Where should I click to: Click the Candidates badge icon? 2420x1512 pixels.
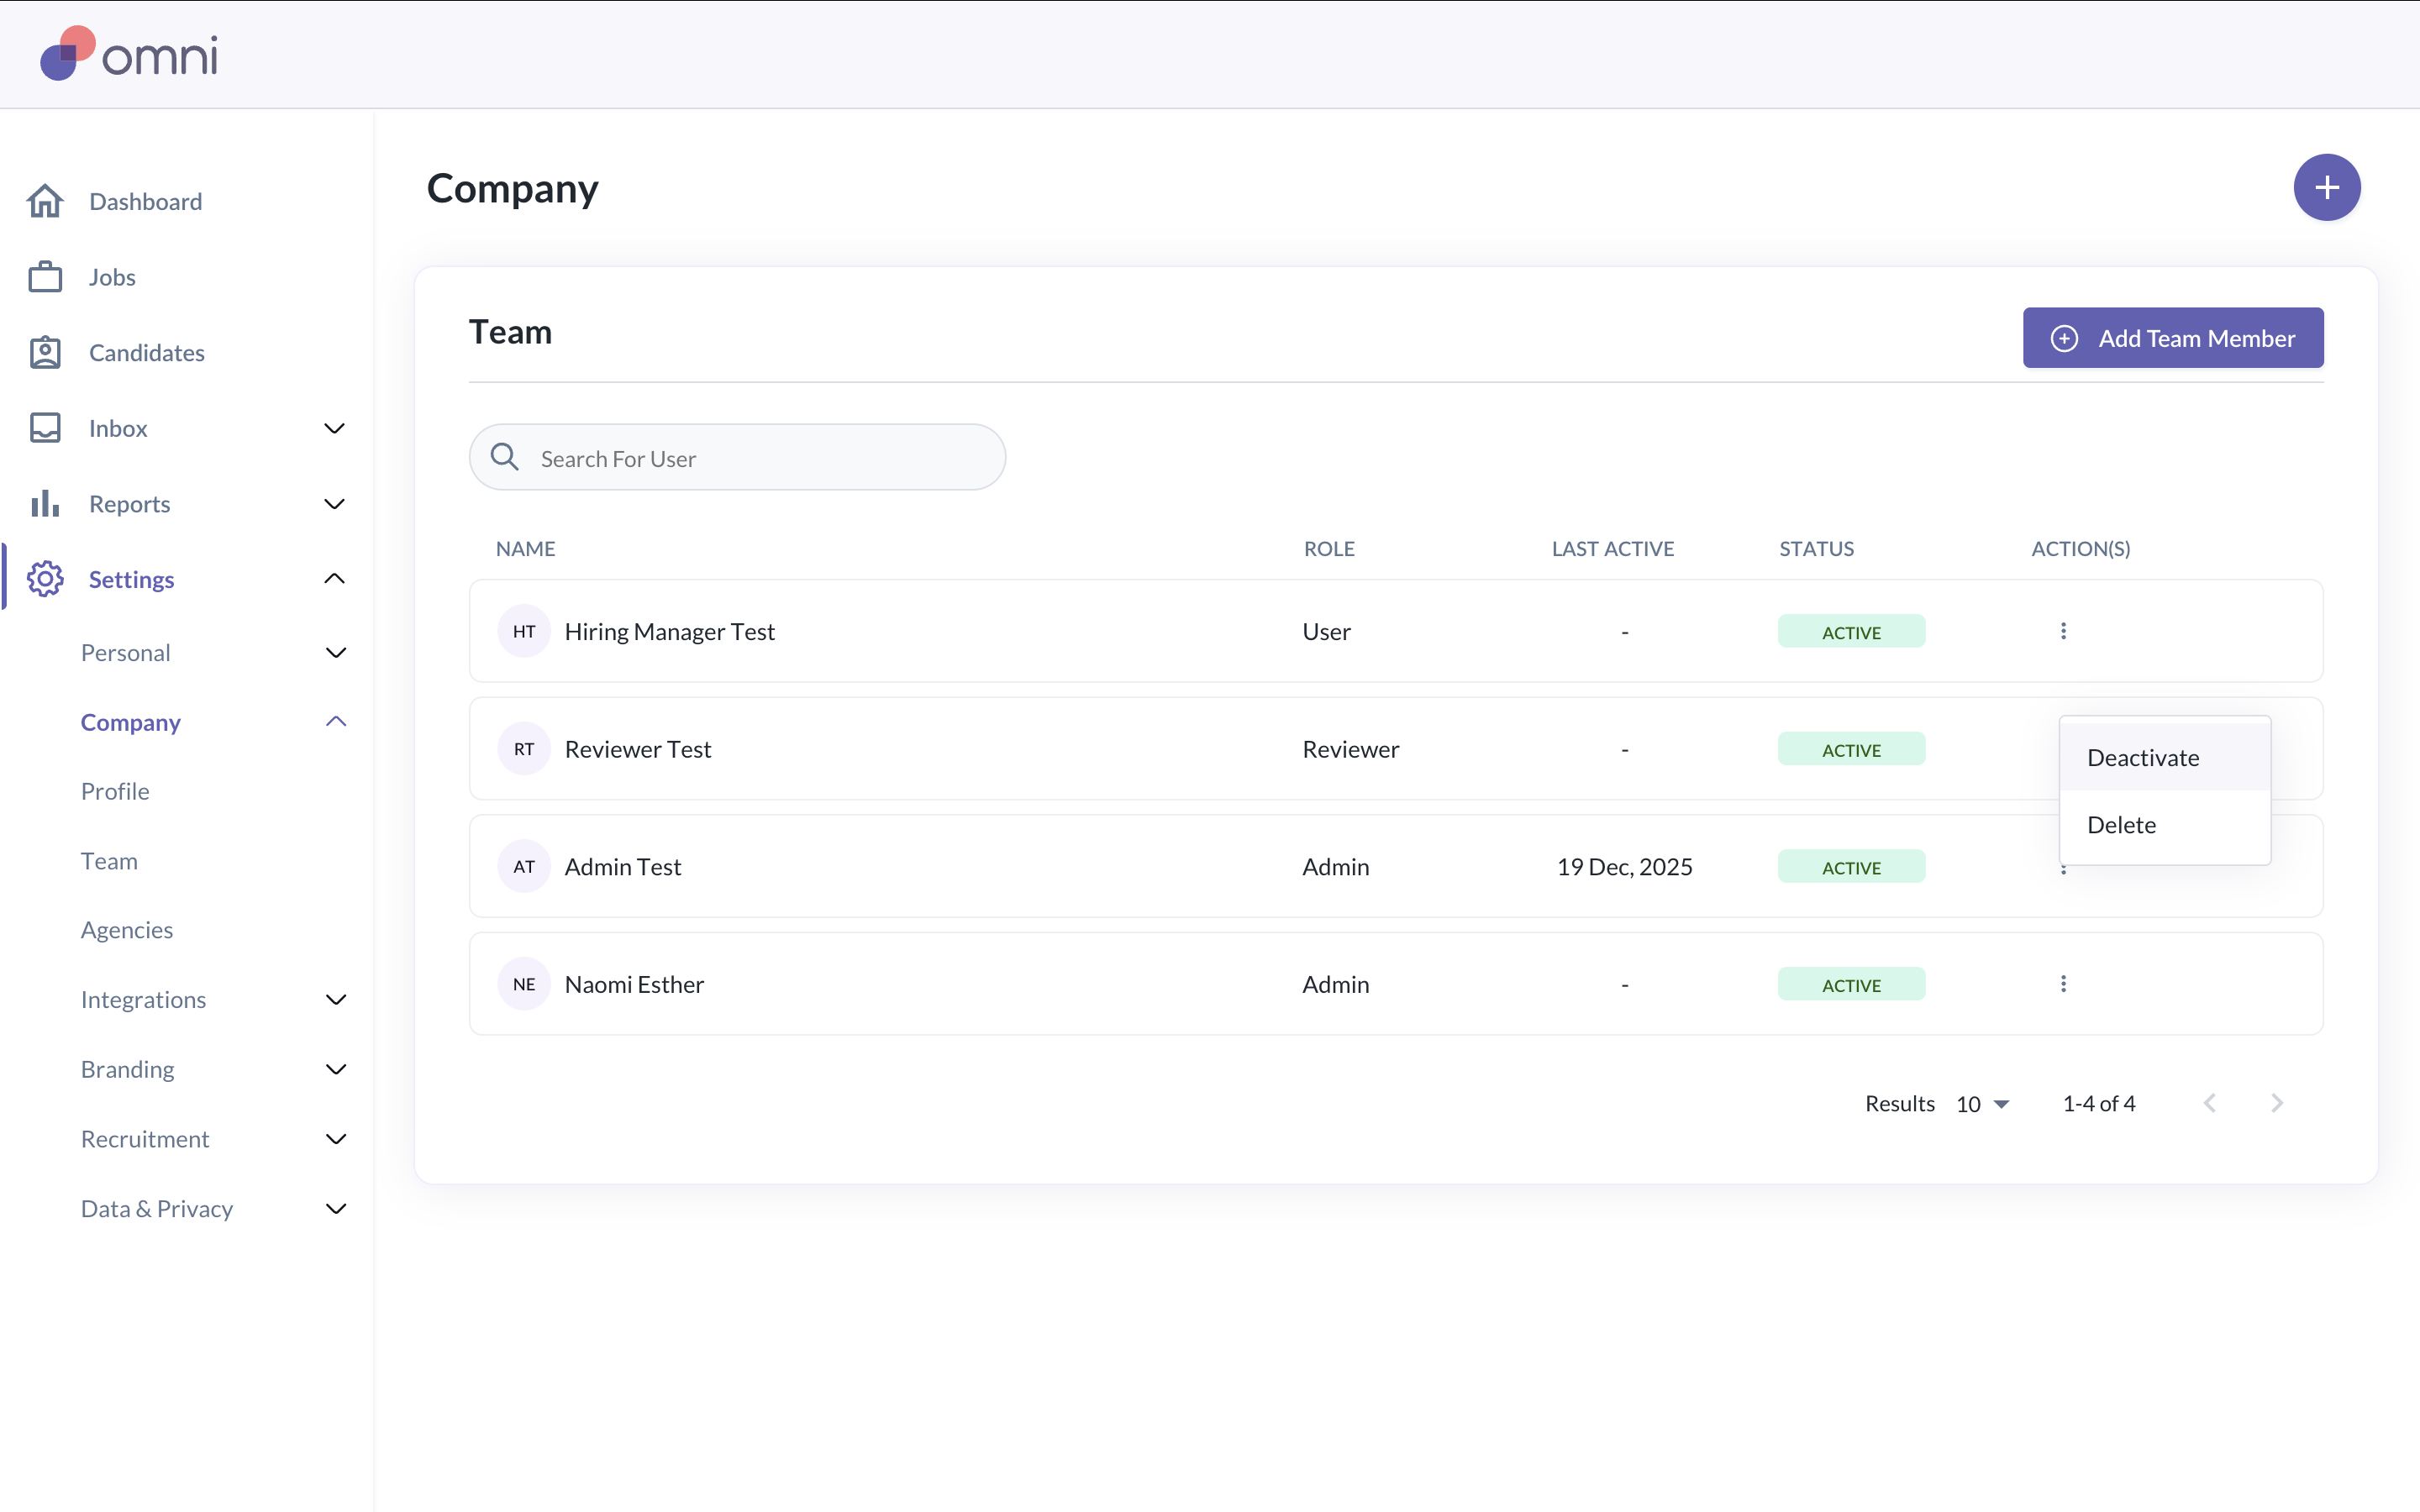click(x=45, y=353)
